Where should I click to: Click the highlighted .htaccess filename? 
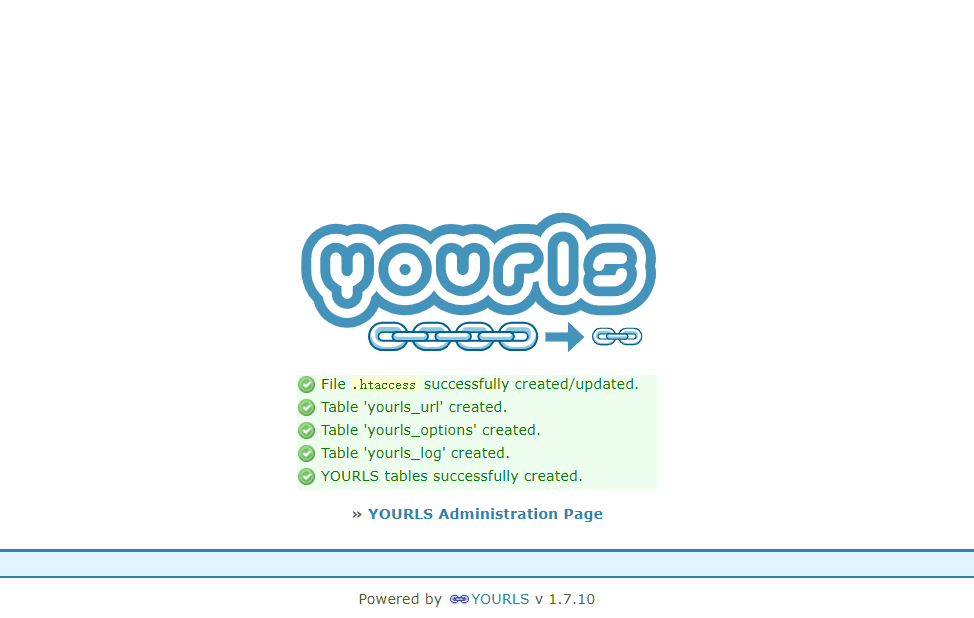384,385
